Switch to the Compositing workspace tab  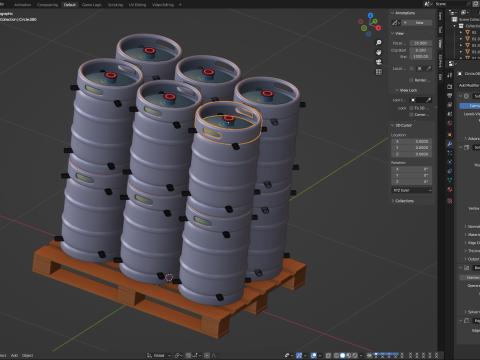click(x=47, y=5)
